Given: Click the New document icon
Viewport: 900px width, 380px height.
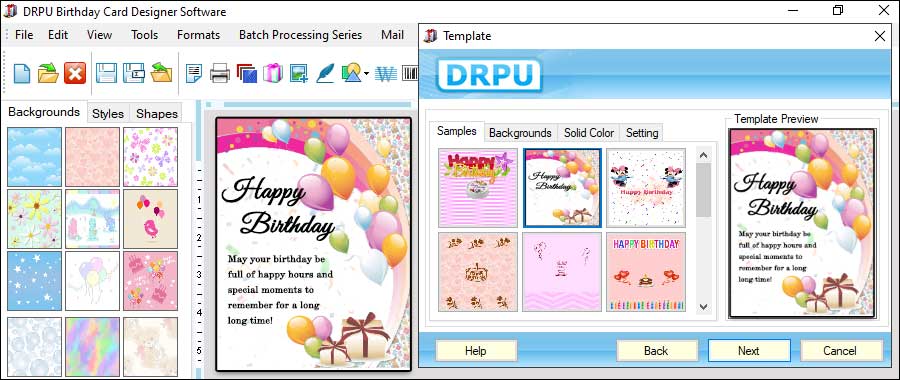Looking at the screenshot, I should click(22, 73).
